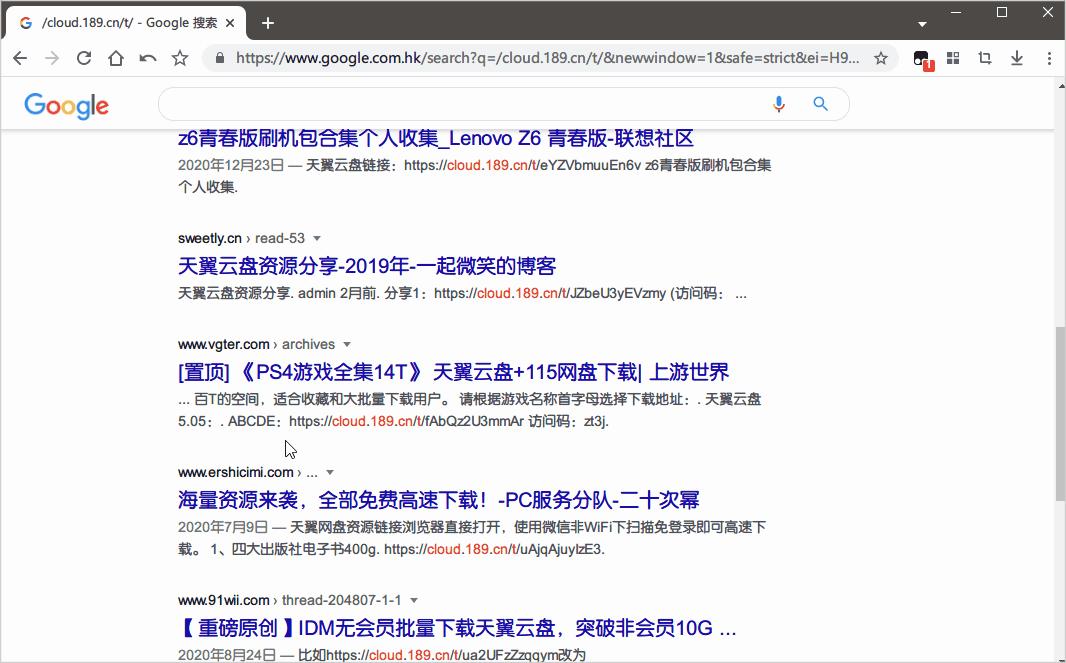Image resolution: width=1066 pixels, height=663 pixels.
Task: Click the magnifier search icon
Action: click(820, 104)
